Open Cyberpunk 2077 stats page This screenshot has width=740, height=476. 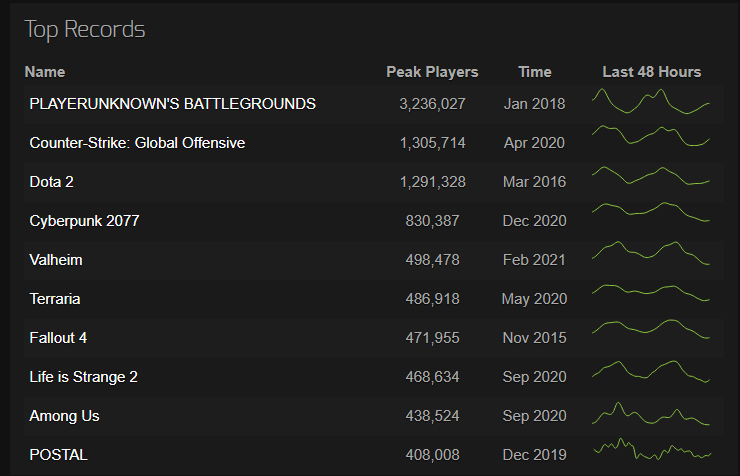(84, 221)
